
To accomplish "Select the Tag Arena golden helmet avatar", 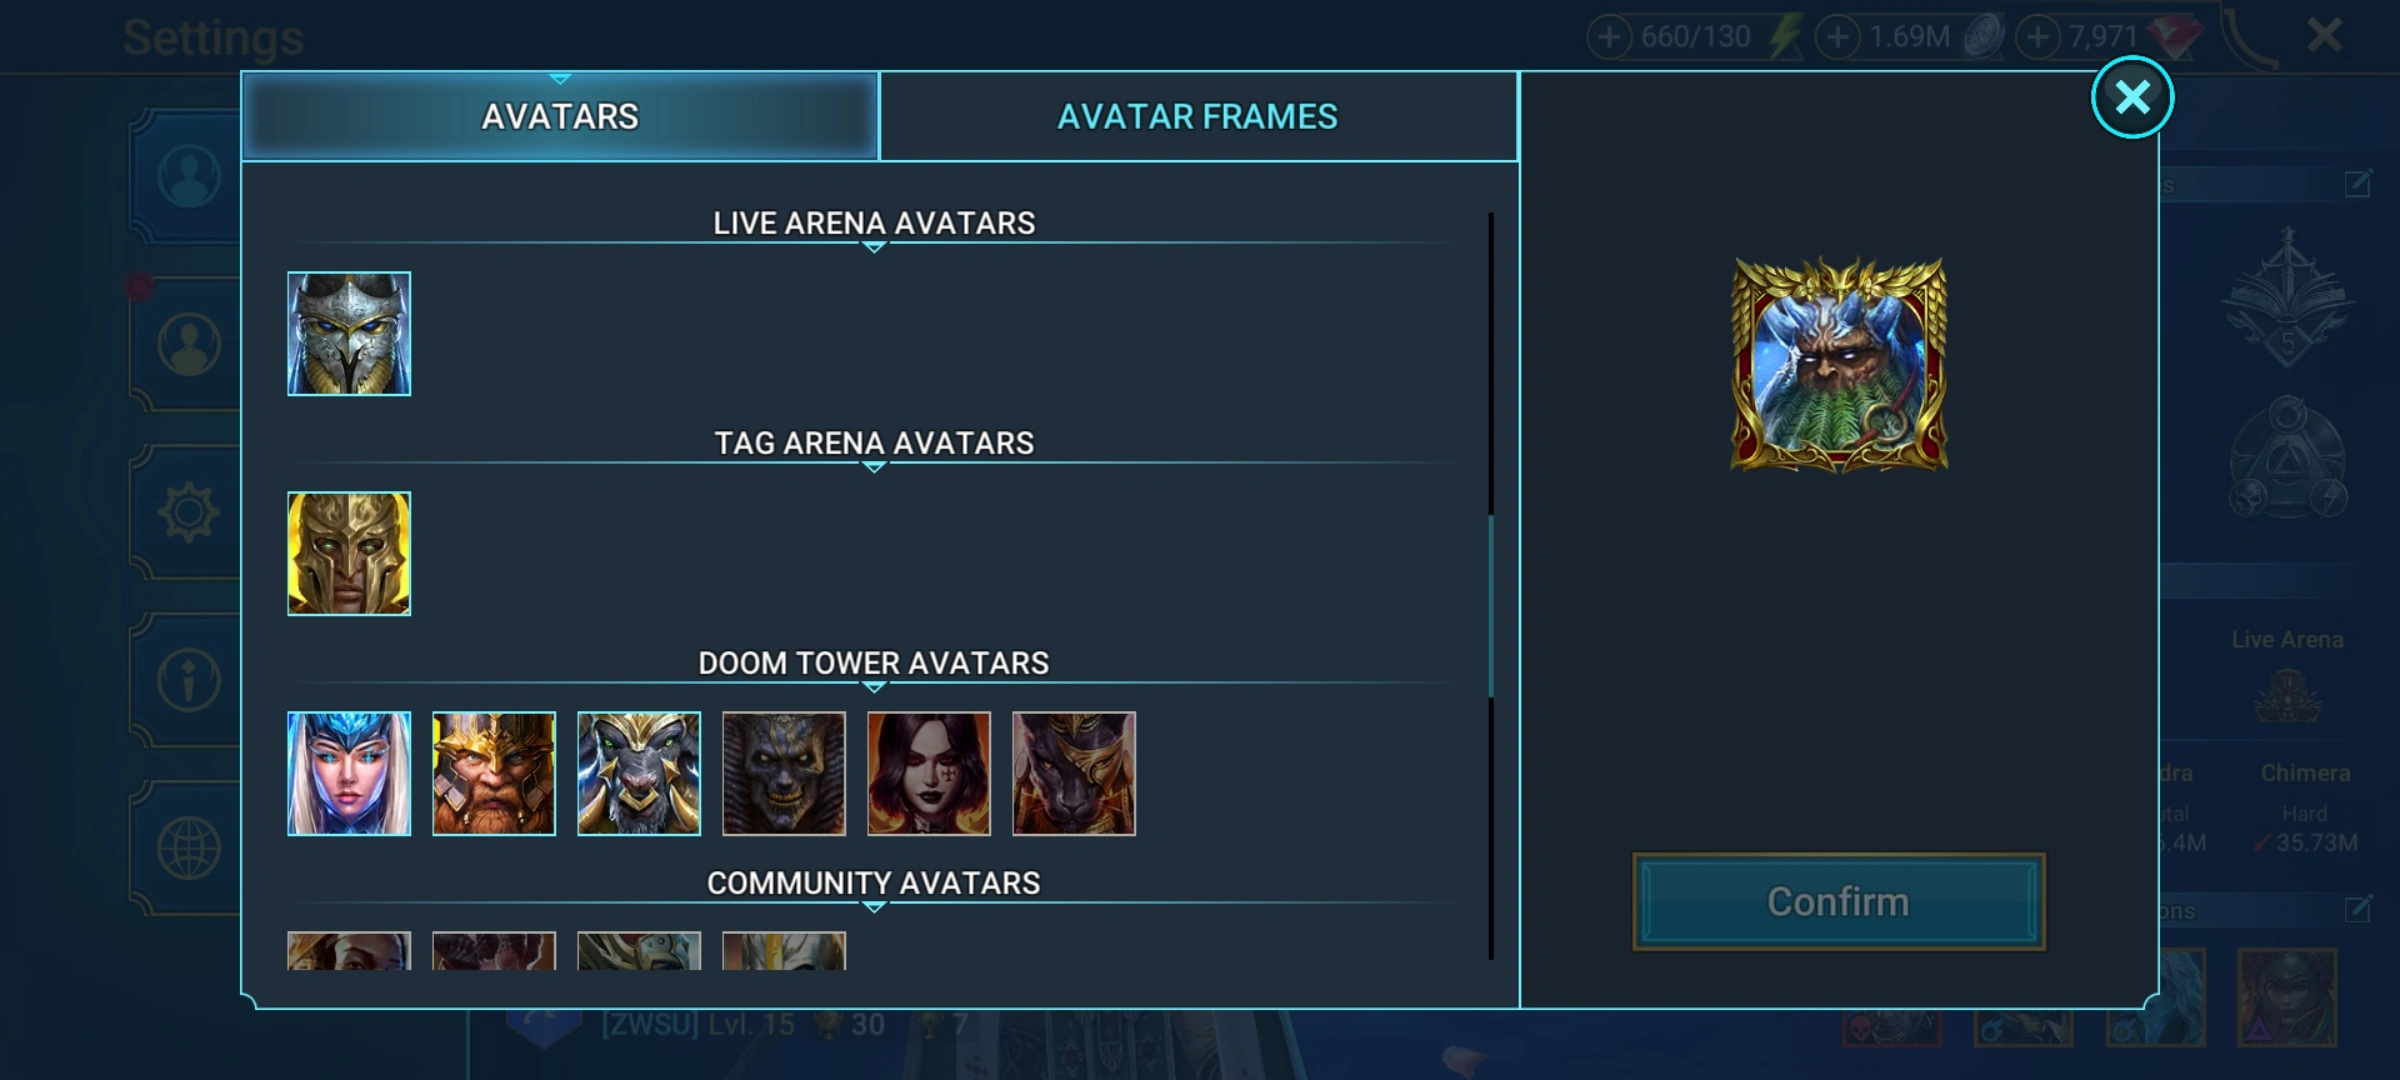I will tap(349, 554).
